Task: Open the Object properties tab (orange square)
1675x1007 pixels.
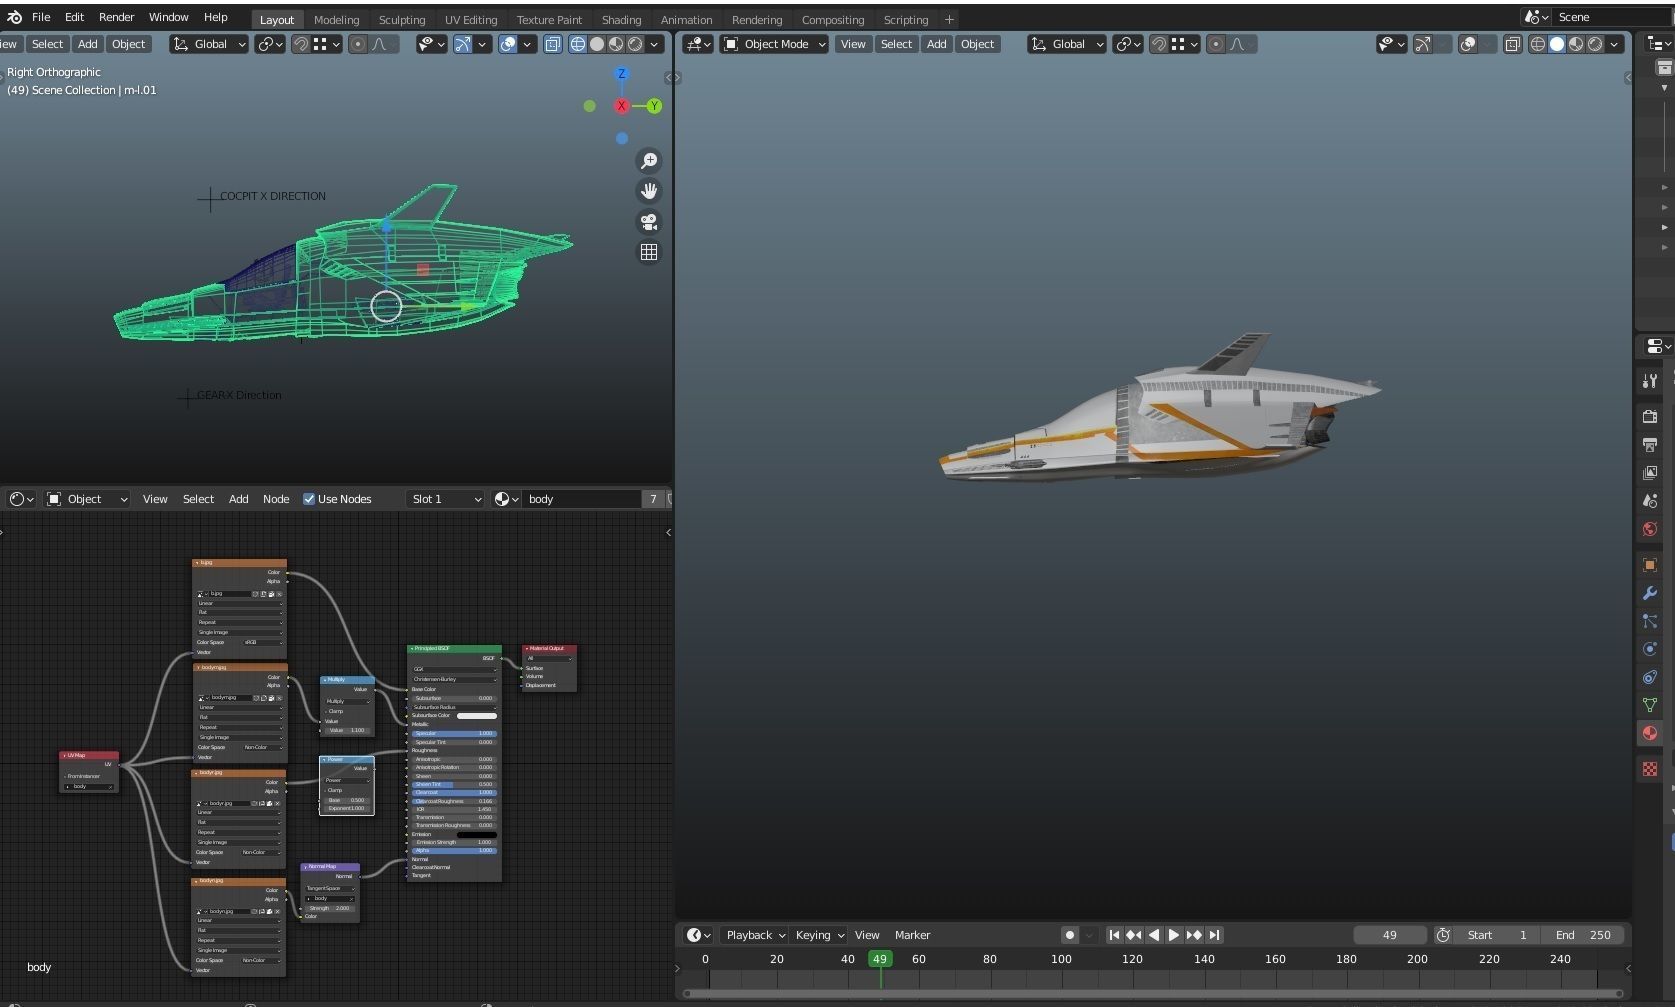Action: point(1650,565)
